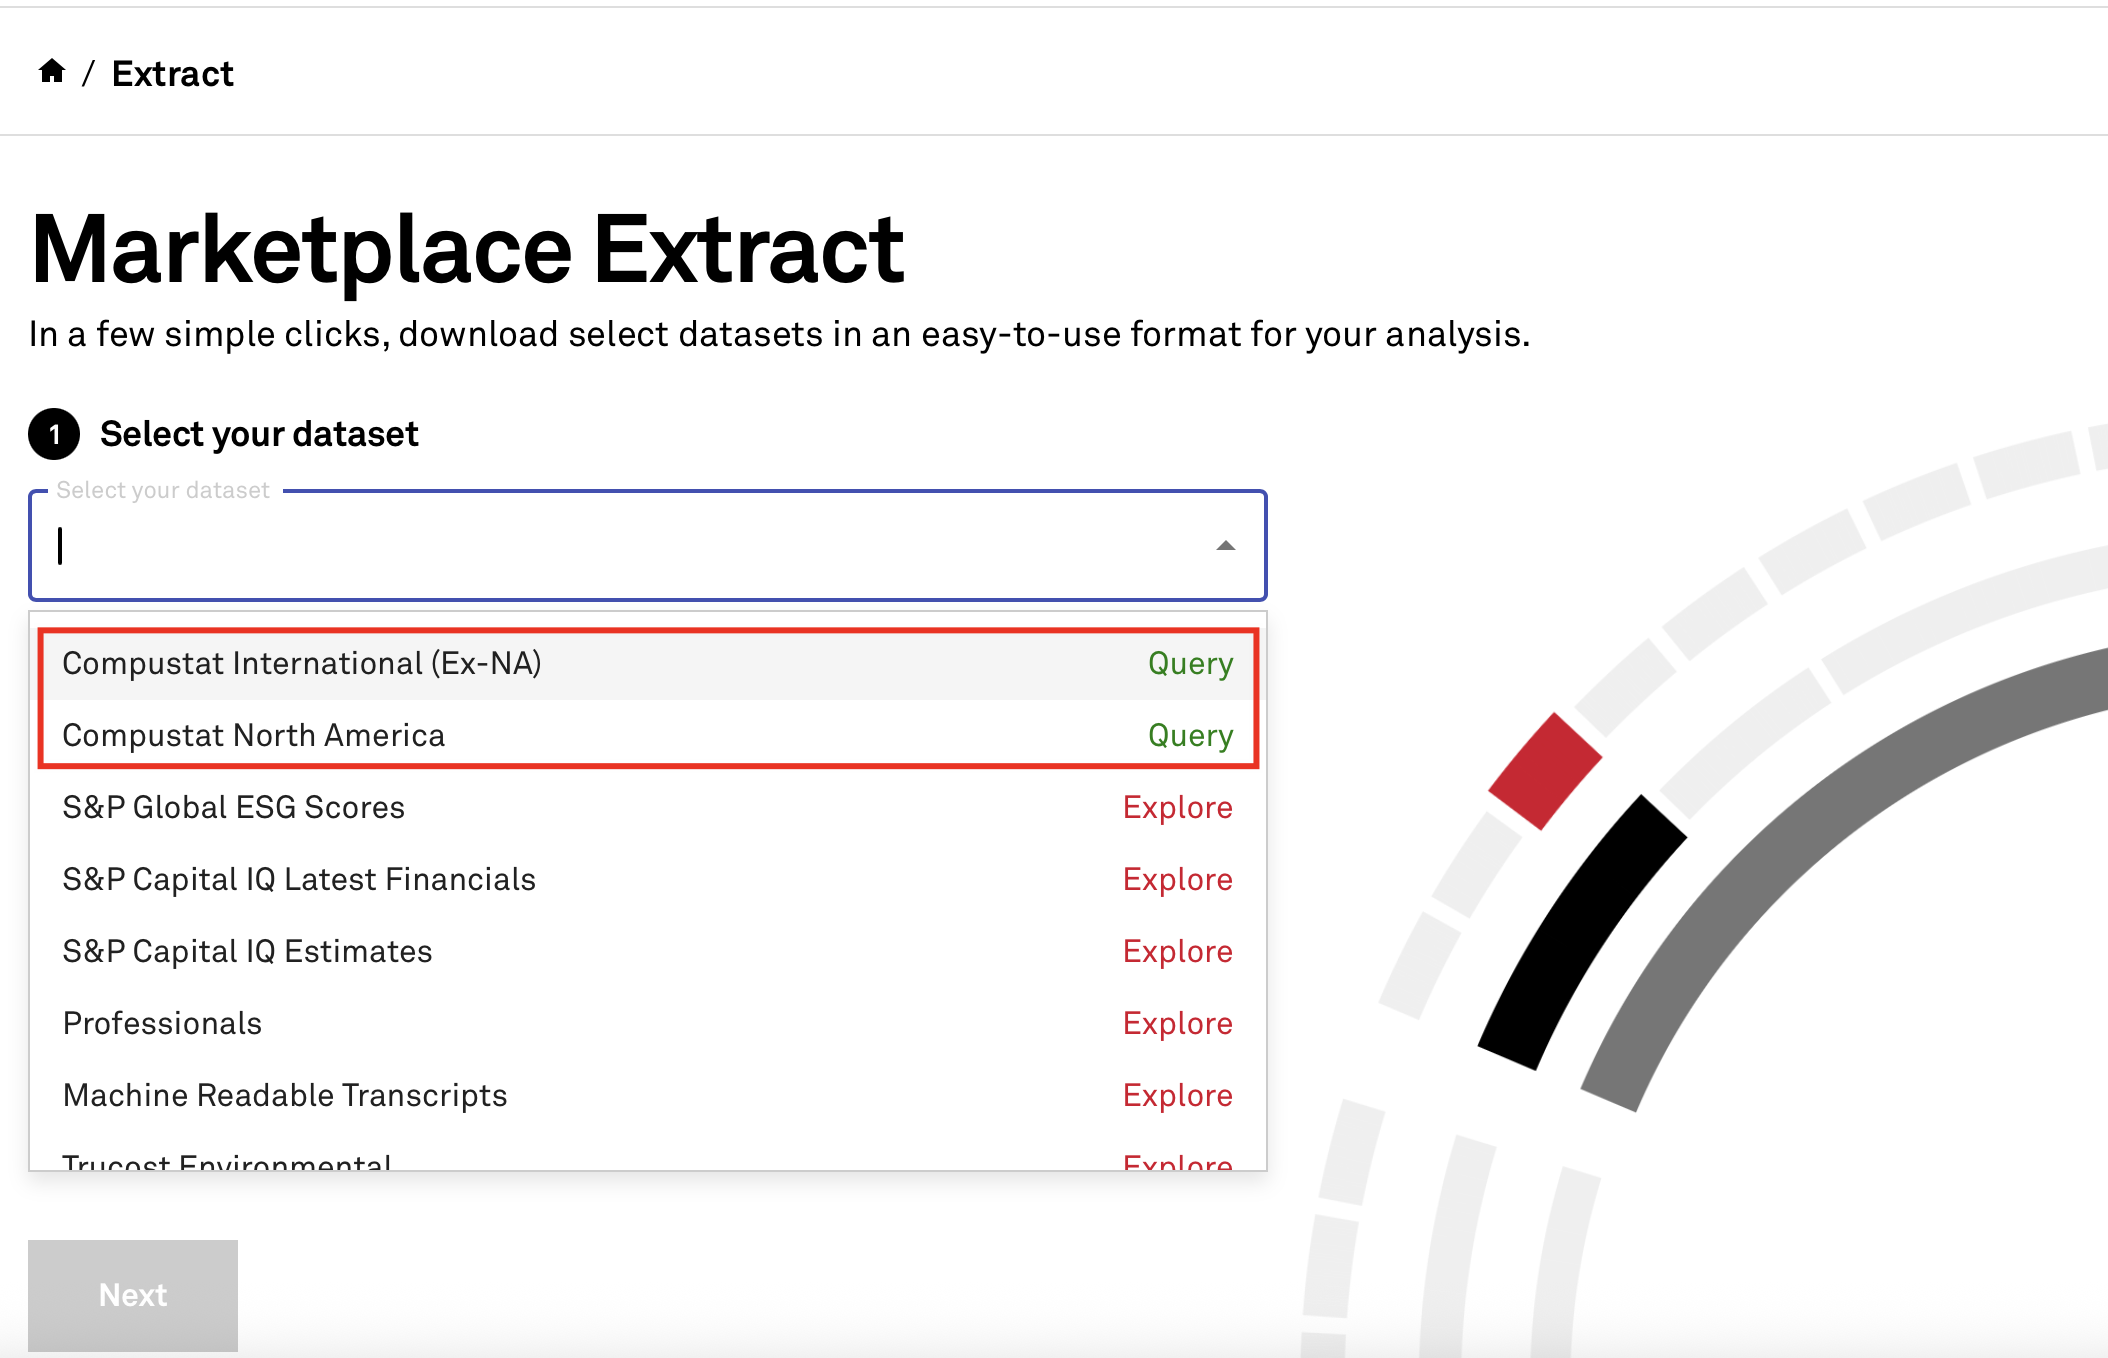
Task: Choose Compustat North America dataset
Action: (648, 736)
